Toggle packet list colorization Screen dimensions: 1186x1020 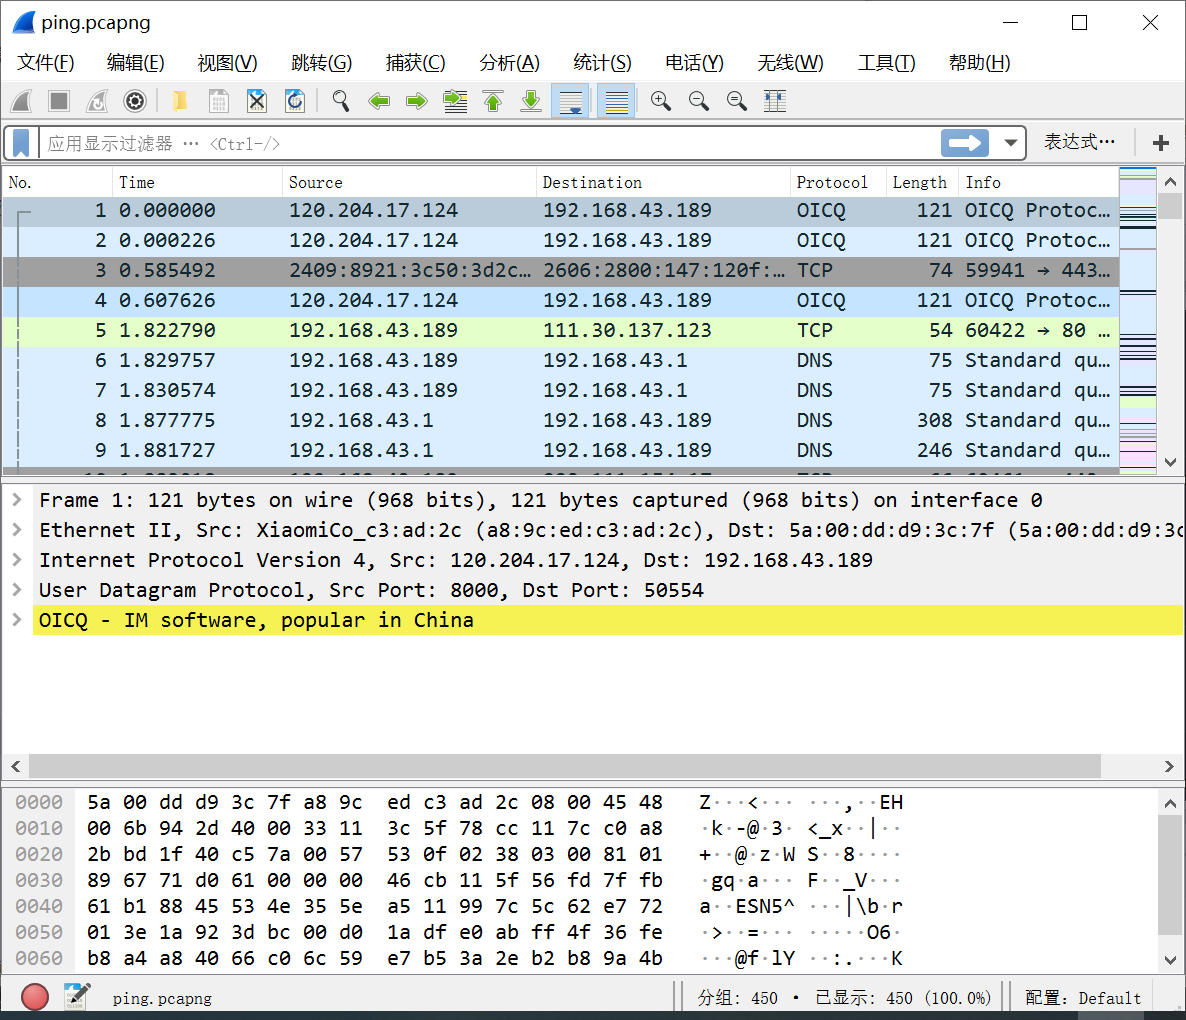point(616,100)
